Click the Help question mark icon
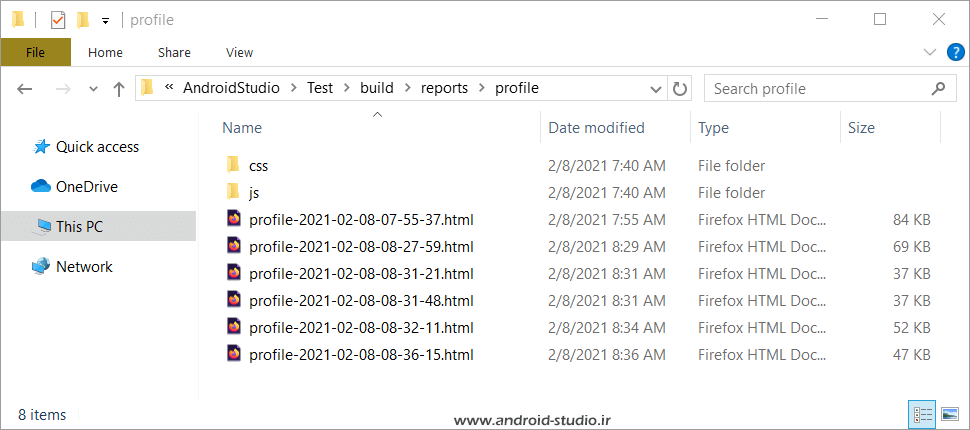970x430 pixels. point(955,53)
